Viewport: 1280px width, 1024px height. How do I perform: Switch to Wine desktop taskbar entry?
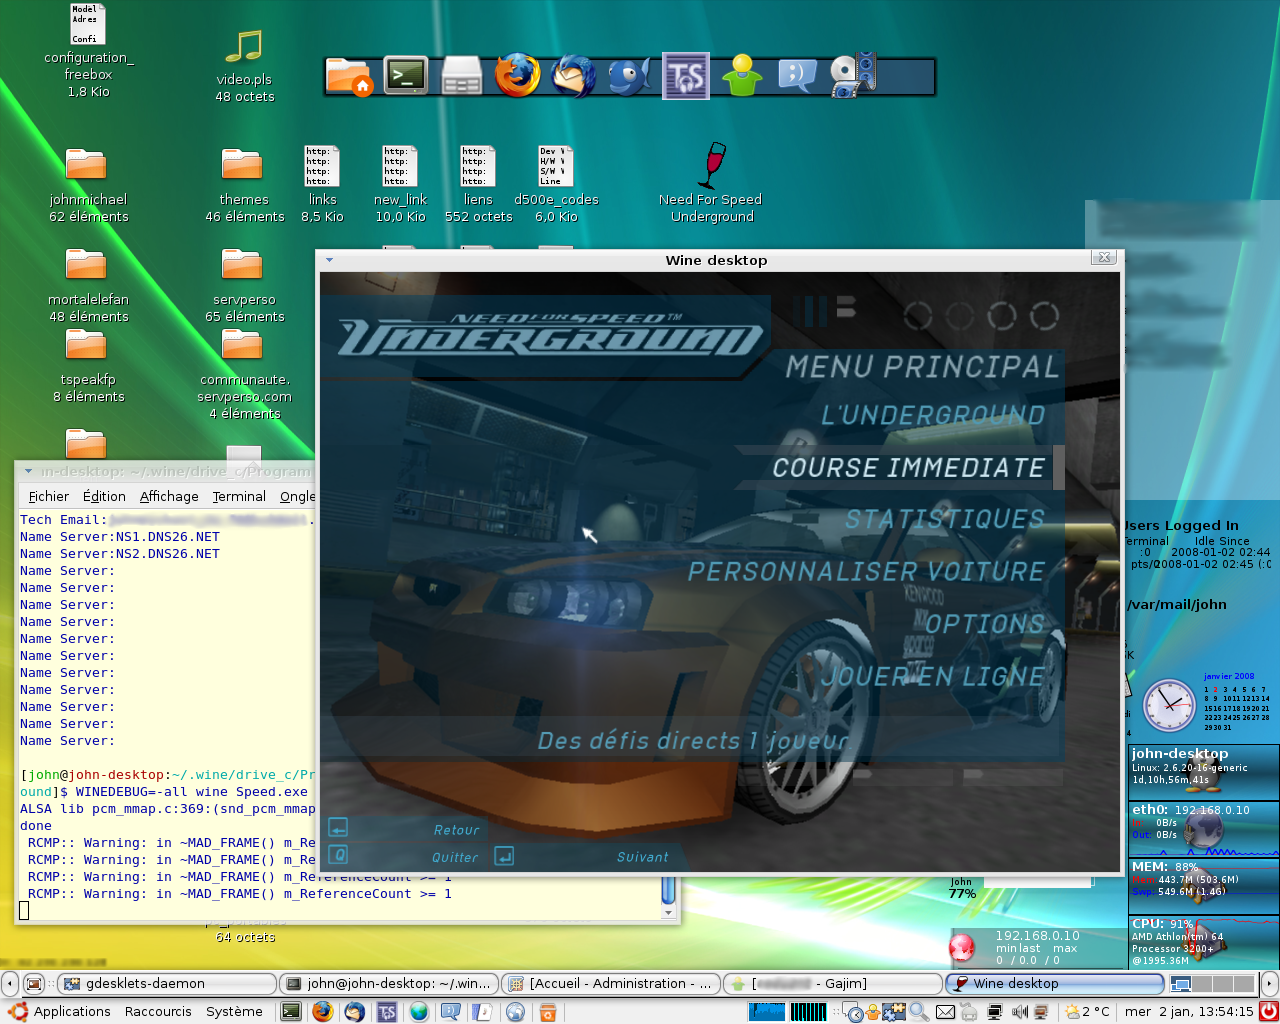click(x=1054, y=984)
